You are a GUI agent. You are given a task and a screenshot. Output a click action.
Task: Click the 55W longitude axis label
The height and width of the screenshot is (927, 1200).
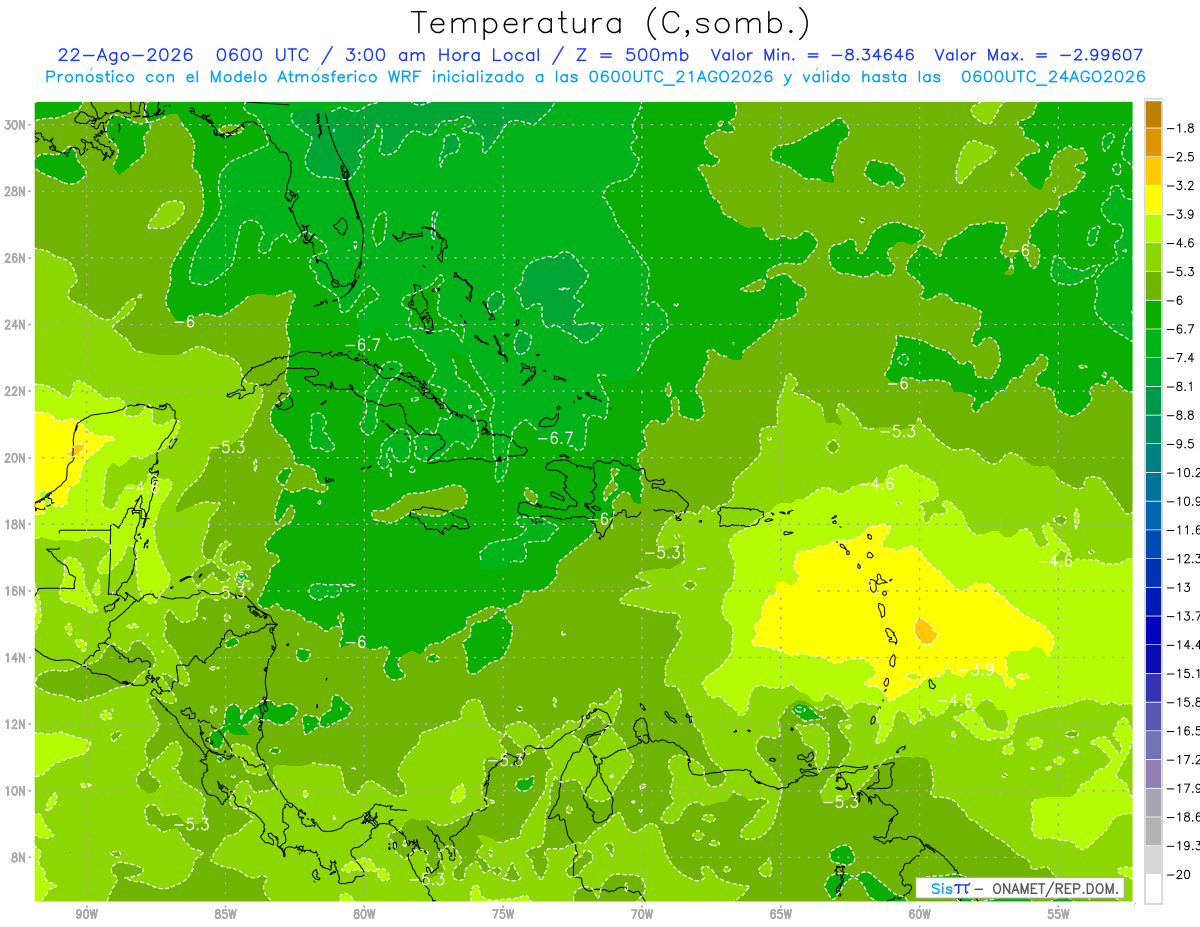[1059, 914]
